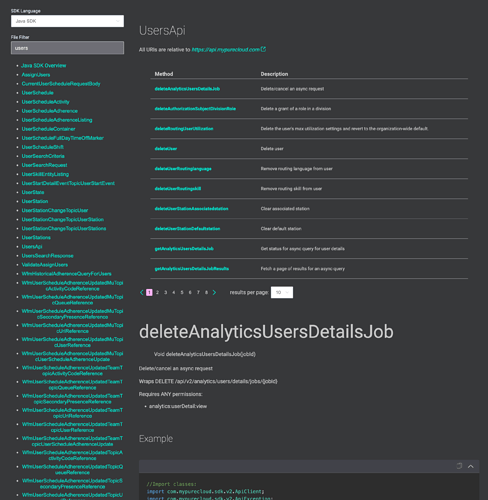Click 'Delete/cancel an async request' table description
488x500 pixels.
(292, 89)
